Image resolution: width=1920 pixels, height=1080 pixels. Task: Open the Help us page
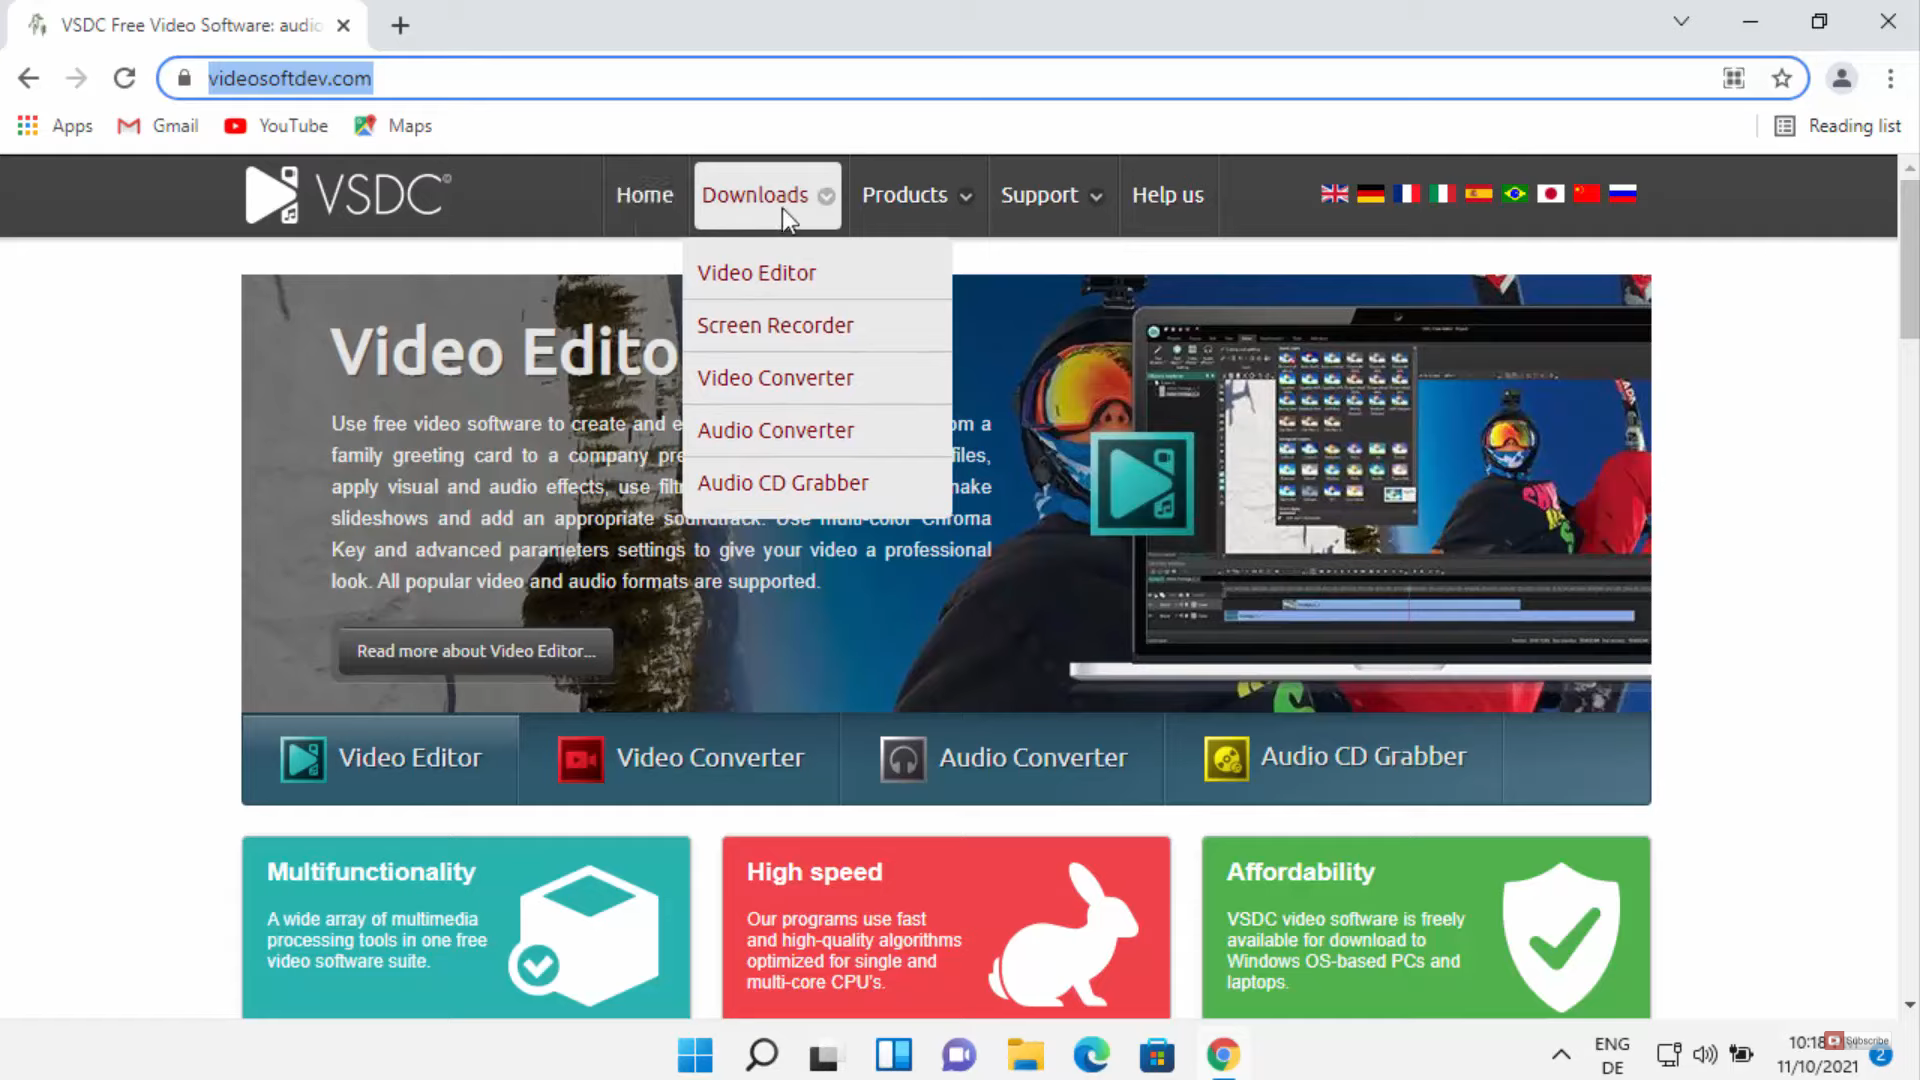click(1168, 195)
